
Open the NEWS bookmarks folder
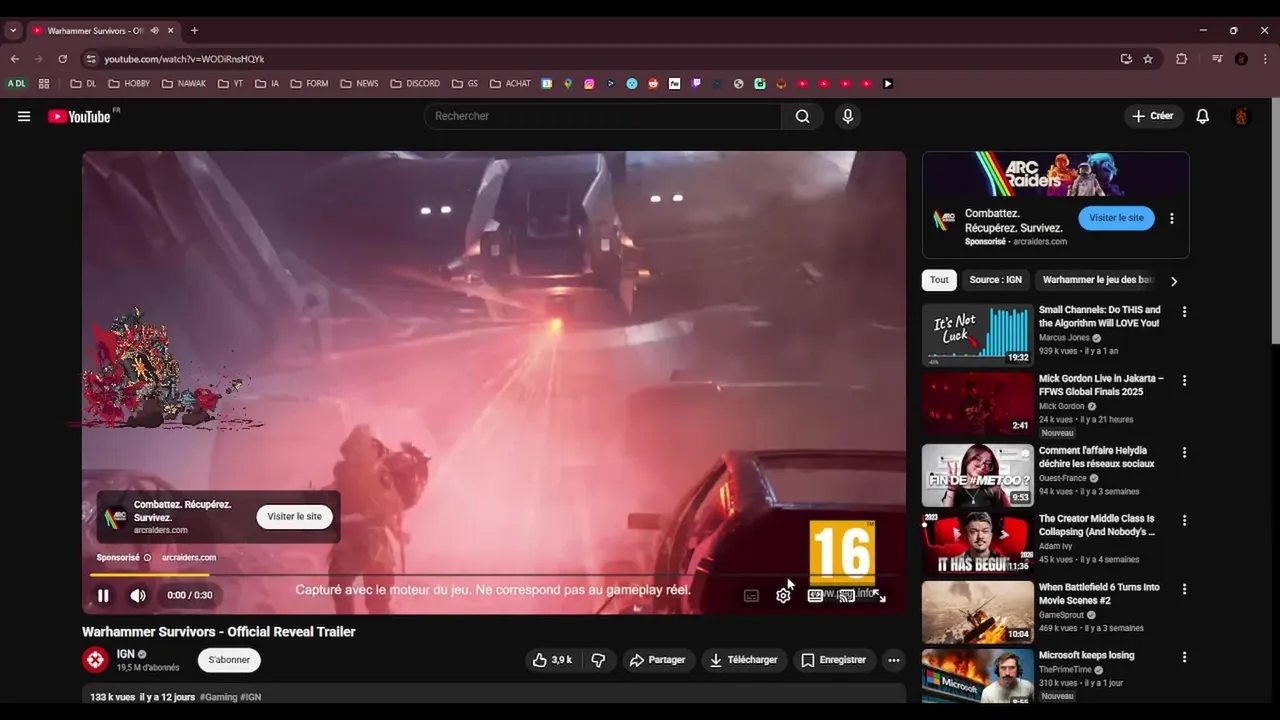[x=360, y=84]
